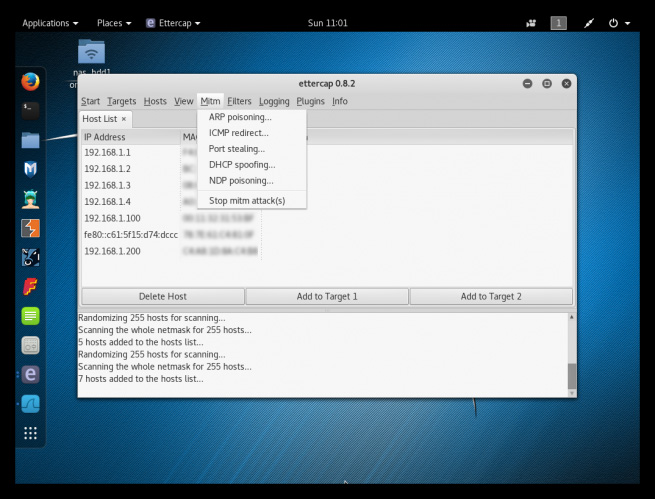Click Add to Target 2

[x=491, y=296]
